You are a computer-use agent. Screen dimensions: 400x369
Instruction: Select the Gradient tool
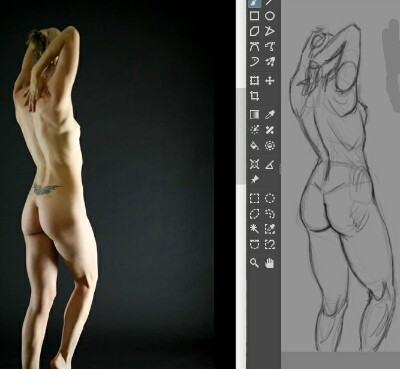click(255, 115)
